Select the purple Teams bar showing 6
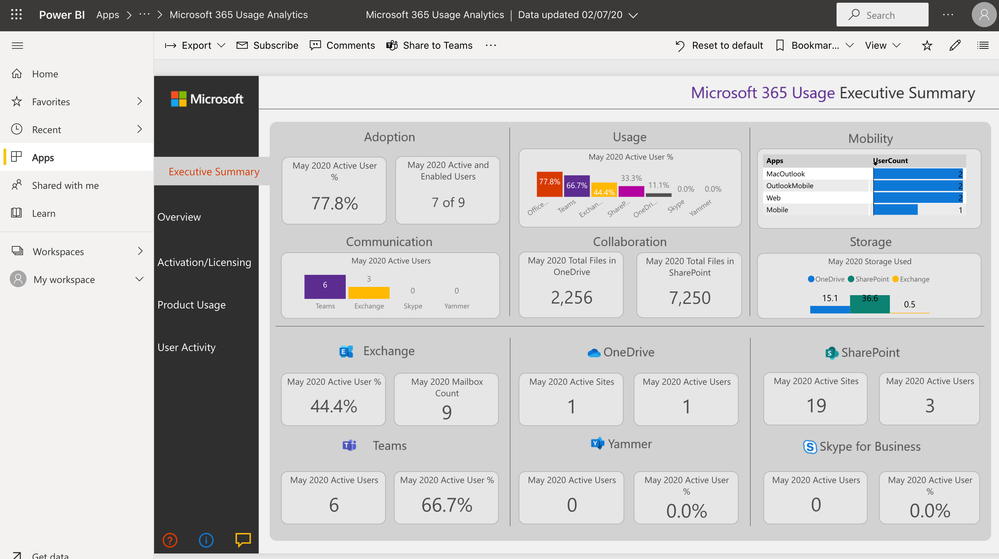Viewport: 999px width, 559px height. pos(325,287)
